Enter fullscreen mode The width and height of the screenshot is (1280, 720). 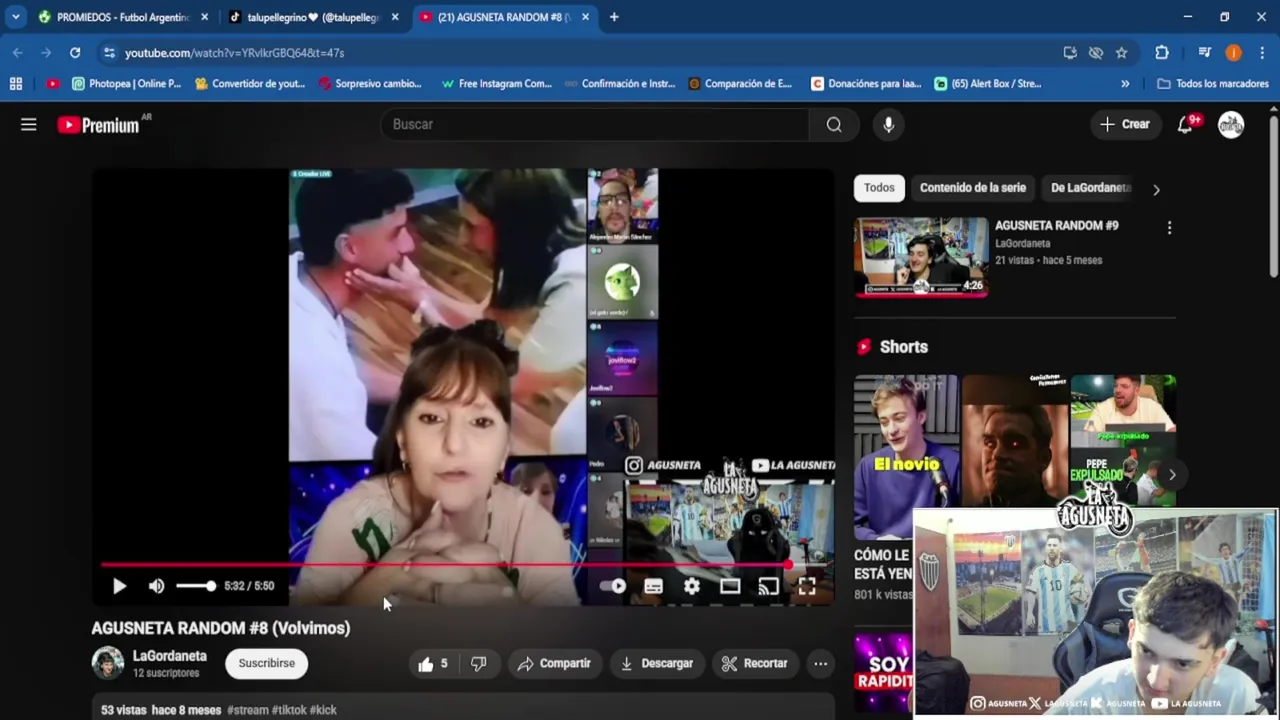[806, 587]
